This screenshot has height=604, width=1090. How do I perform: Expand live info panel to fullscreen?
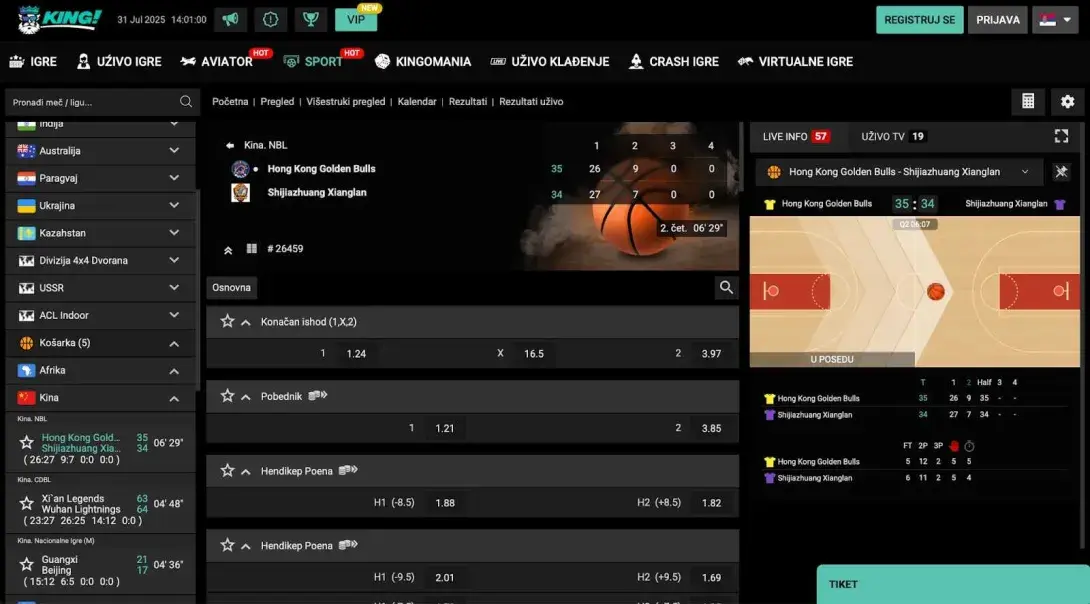pyautogui.click(x=1062, y=136)
